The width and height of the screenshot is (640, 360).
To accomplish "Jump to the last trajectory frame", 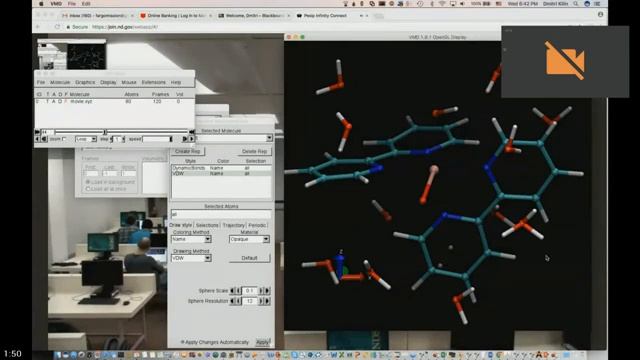I will [192, 132].
